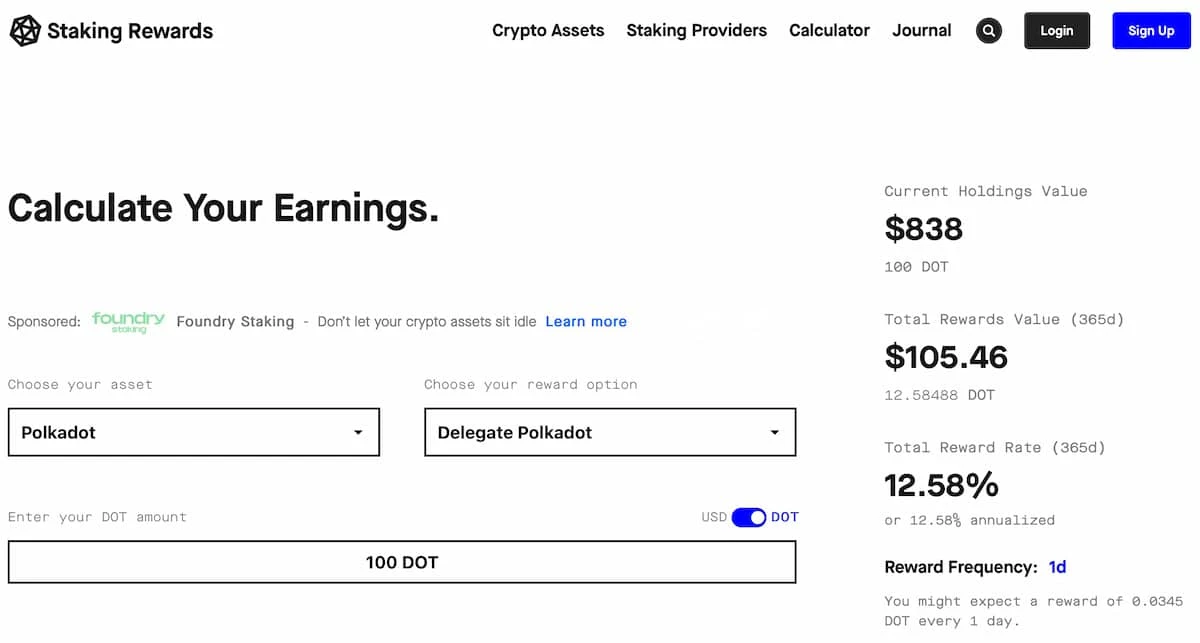Select the DOT label beside the toggle
This screenshot has height=643, width=1200.
click(x=785, y=517)
